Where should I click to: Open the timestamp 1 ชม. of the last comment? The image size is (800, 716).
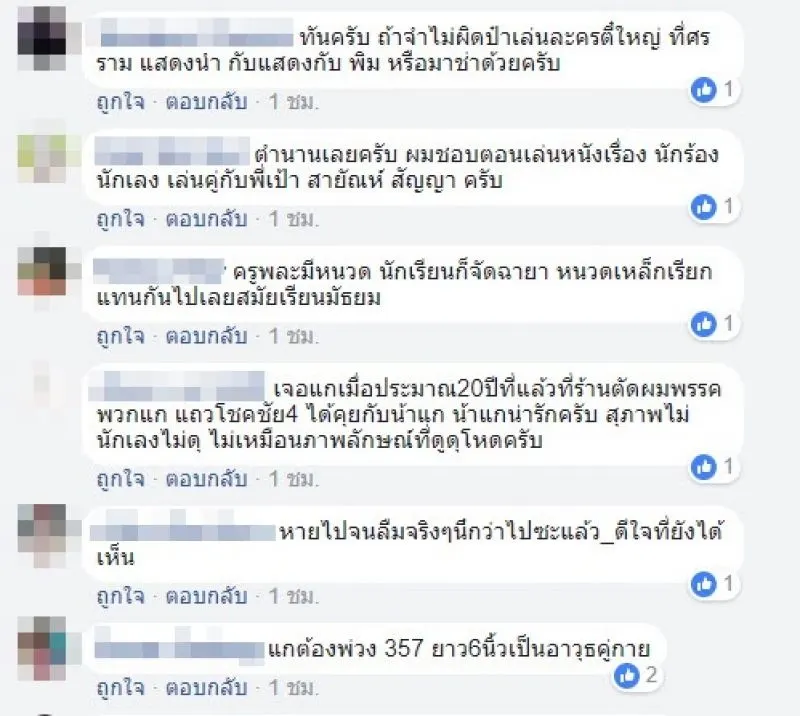coord(293,688)
